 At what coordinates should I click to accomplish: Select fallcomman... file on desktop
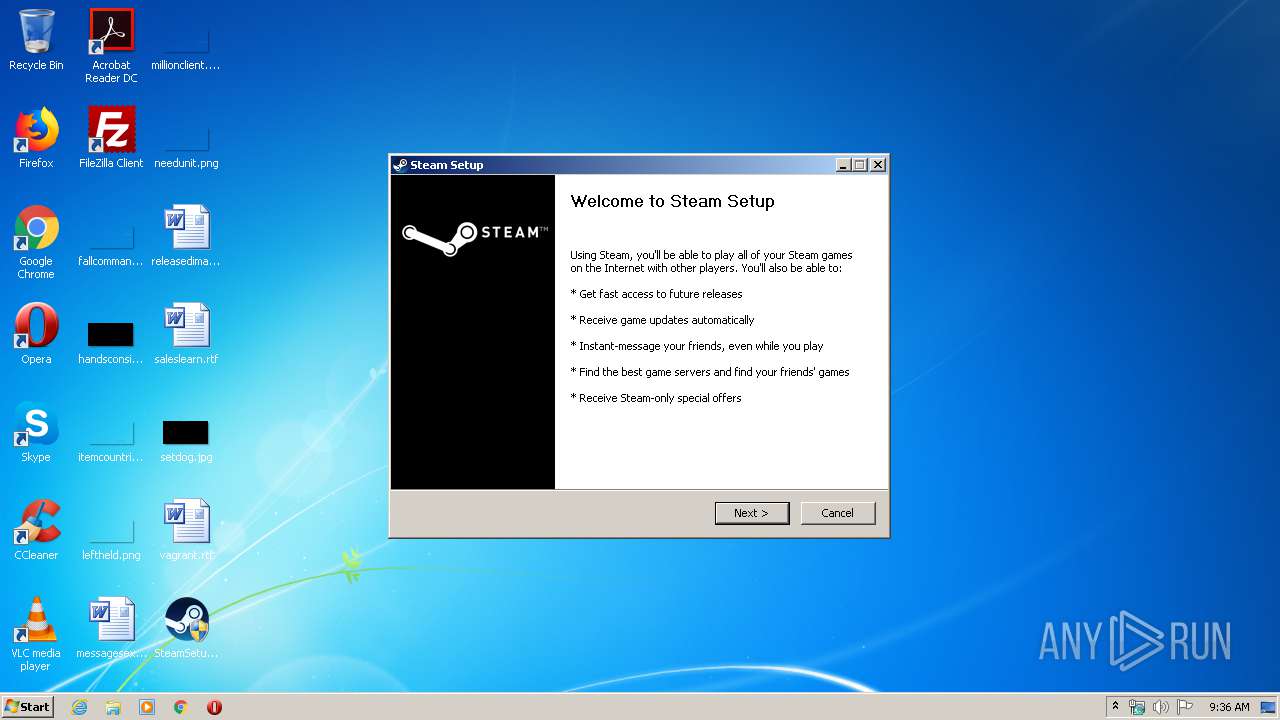[111, 244]
